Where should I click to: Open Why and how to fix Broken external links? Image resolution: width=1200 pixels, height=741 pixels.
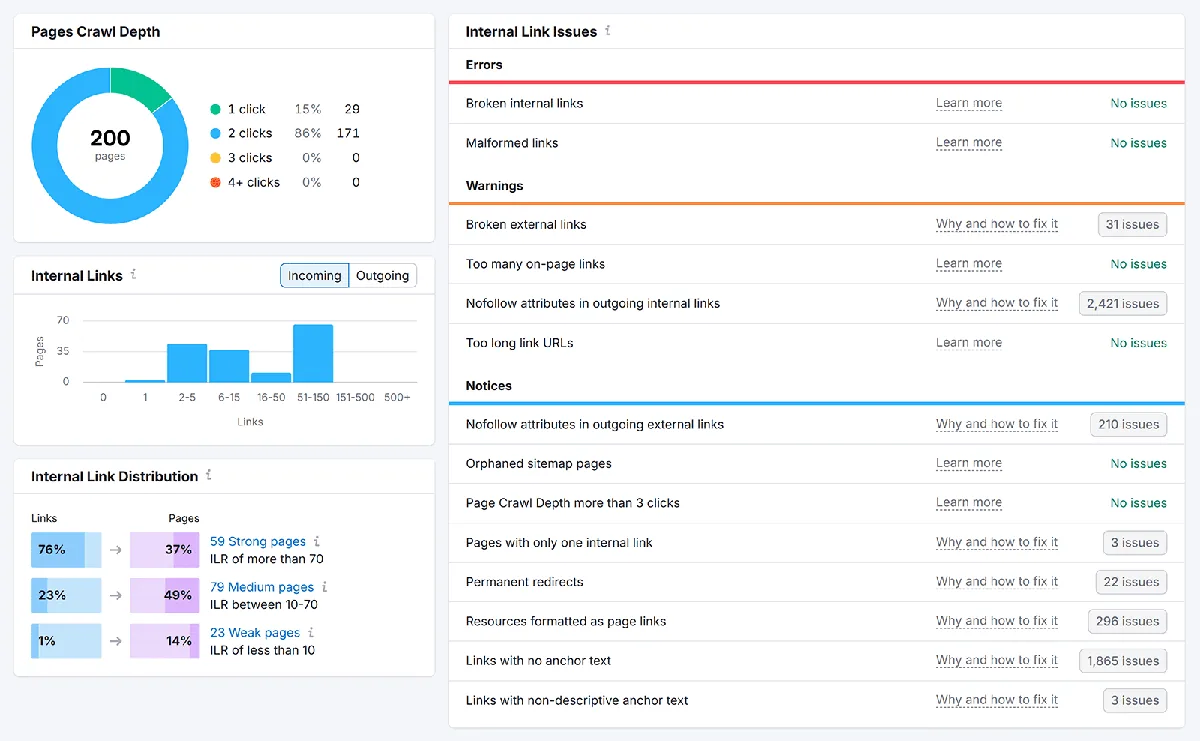click(x=997, y=224)
